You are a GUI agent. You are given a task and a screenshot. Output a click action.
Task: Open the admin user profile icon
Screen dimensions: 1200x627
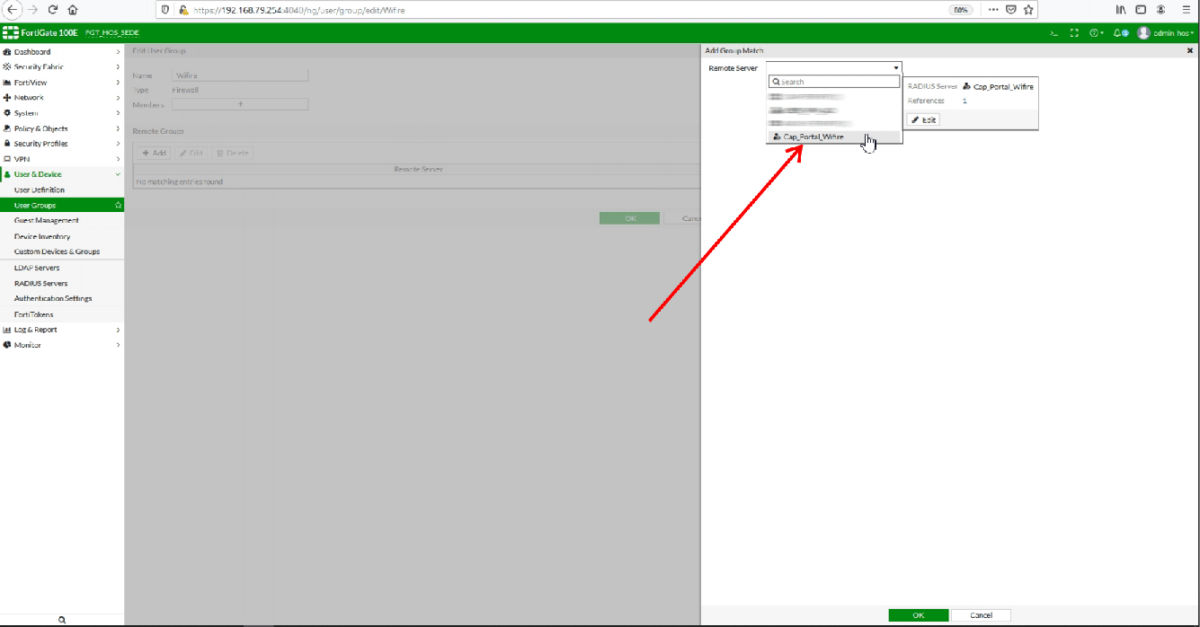[x=1143, y=33]
